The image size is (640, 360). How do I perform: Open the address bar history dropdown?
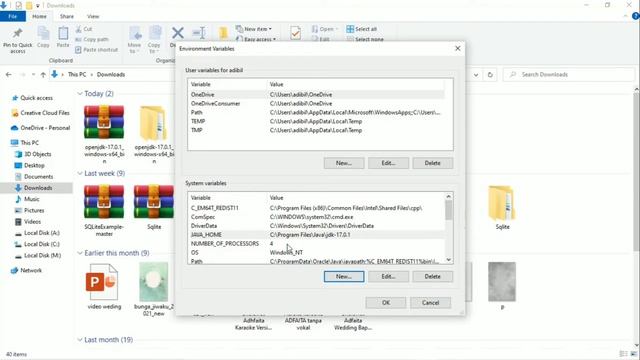(476, 75)
